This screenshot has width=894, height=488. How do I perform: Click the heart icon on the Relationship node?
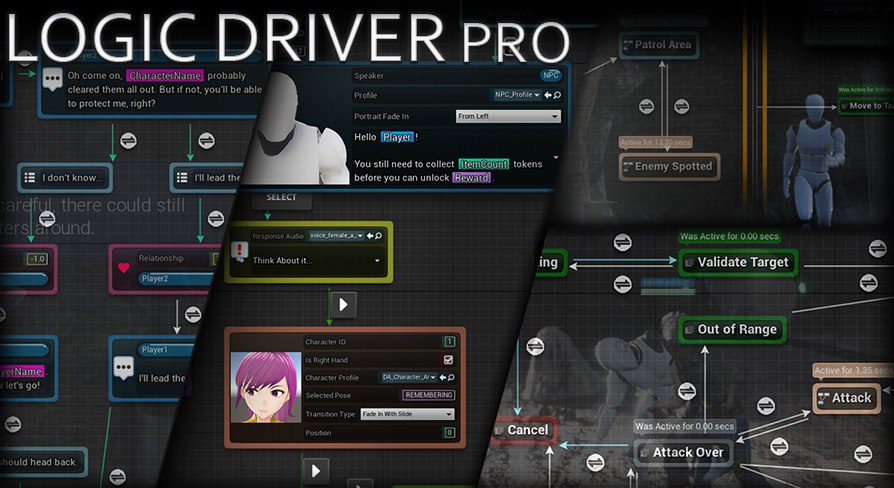click(x=124, y=267)
